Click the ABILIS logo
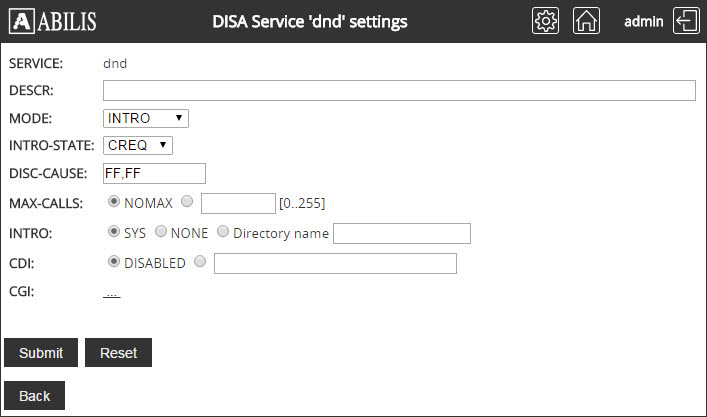This screenshot has width=707, height=417. pyautogui.click(x=53, y=21)
